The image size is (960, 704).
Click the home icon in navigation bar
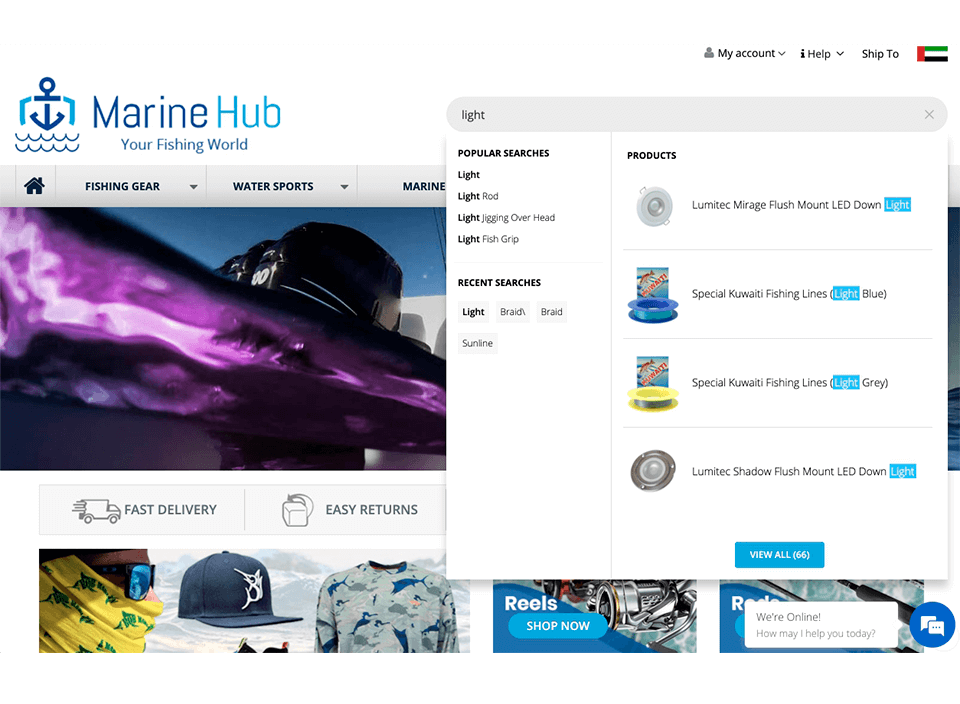(x=35, y=186)
